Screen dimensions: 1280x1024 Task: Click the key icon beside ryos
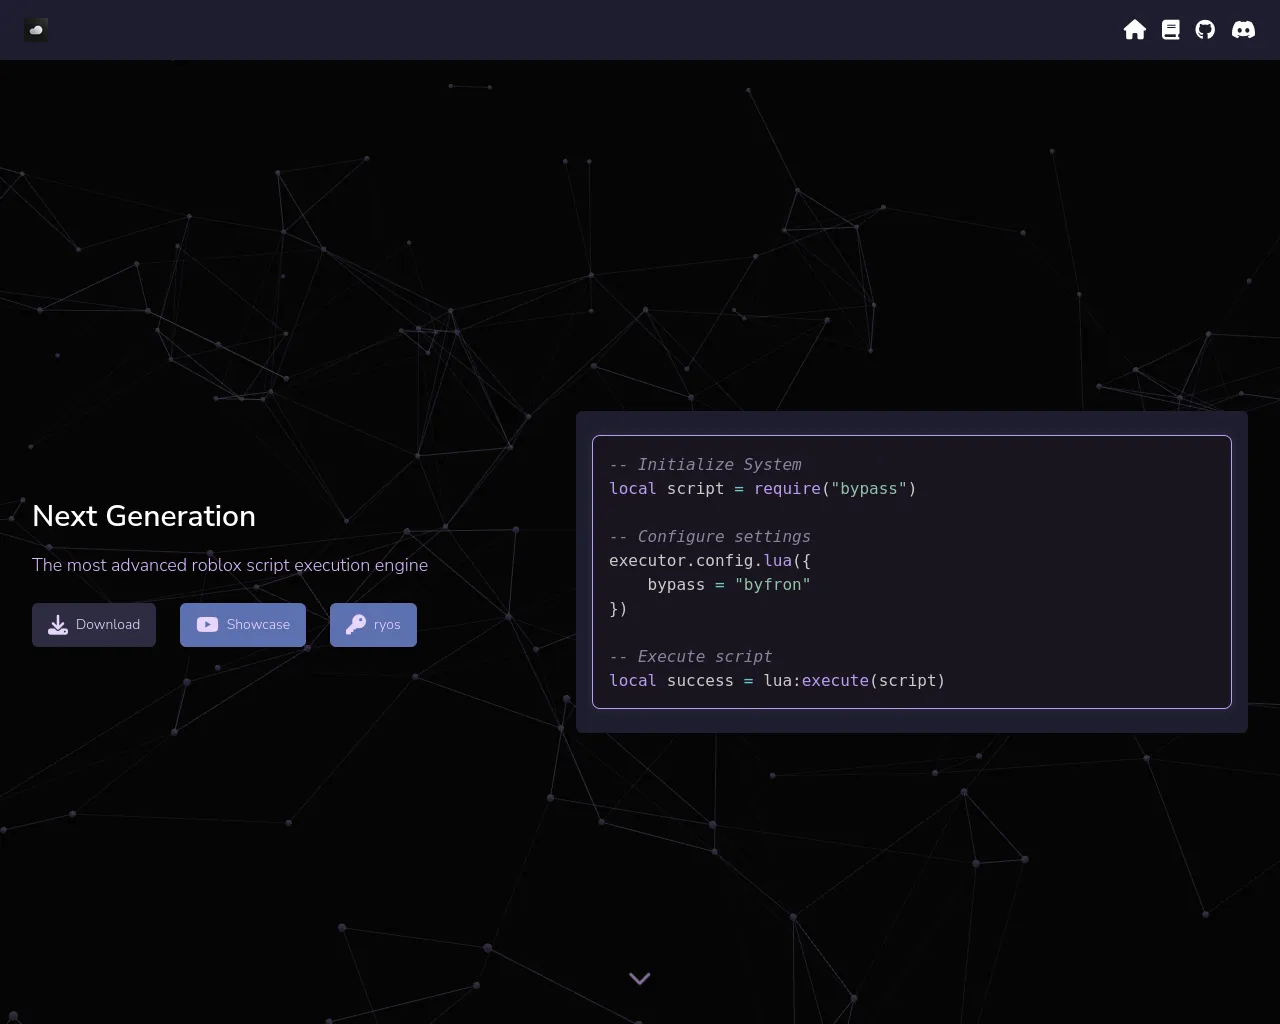click(x=355, y=625)
